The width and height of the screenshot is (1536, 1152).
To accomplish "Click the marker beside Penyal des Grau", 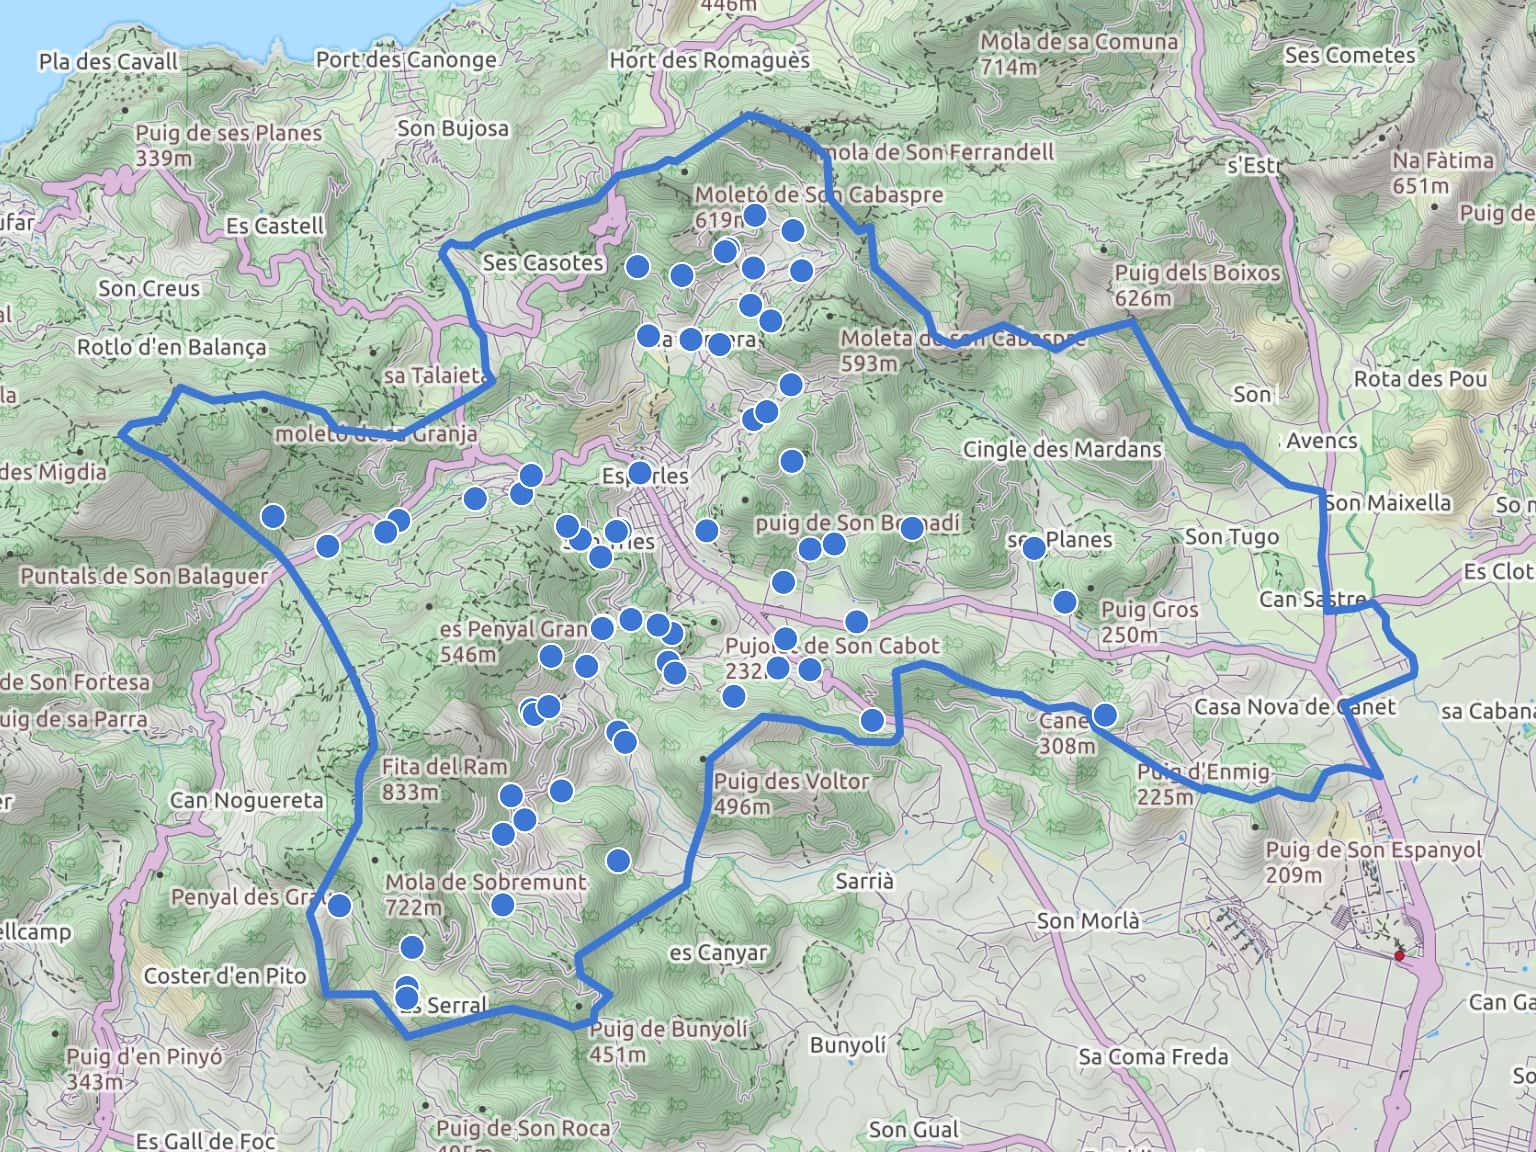I will pos(340,906).
